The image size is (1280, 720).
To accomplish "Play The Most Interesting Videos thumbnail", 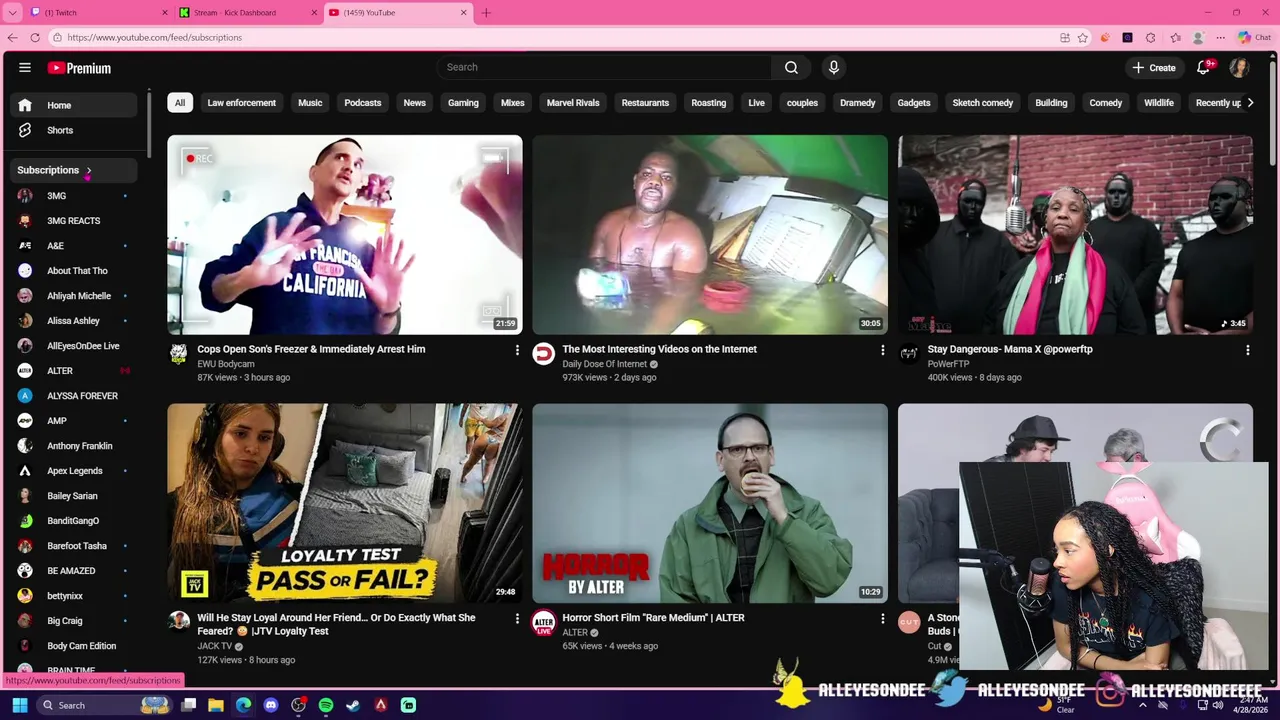I will 710,235.
